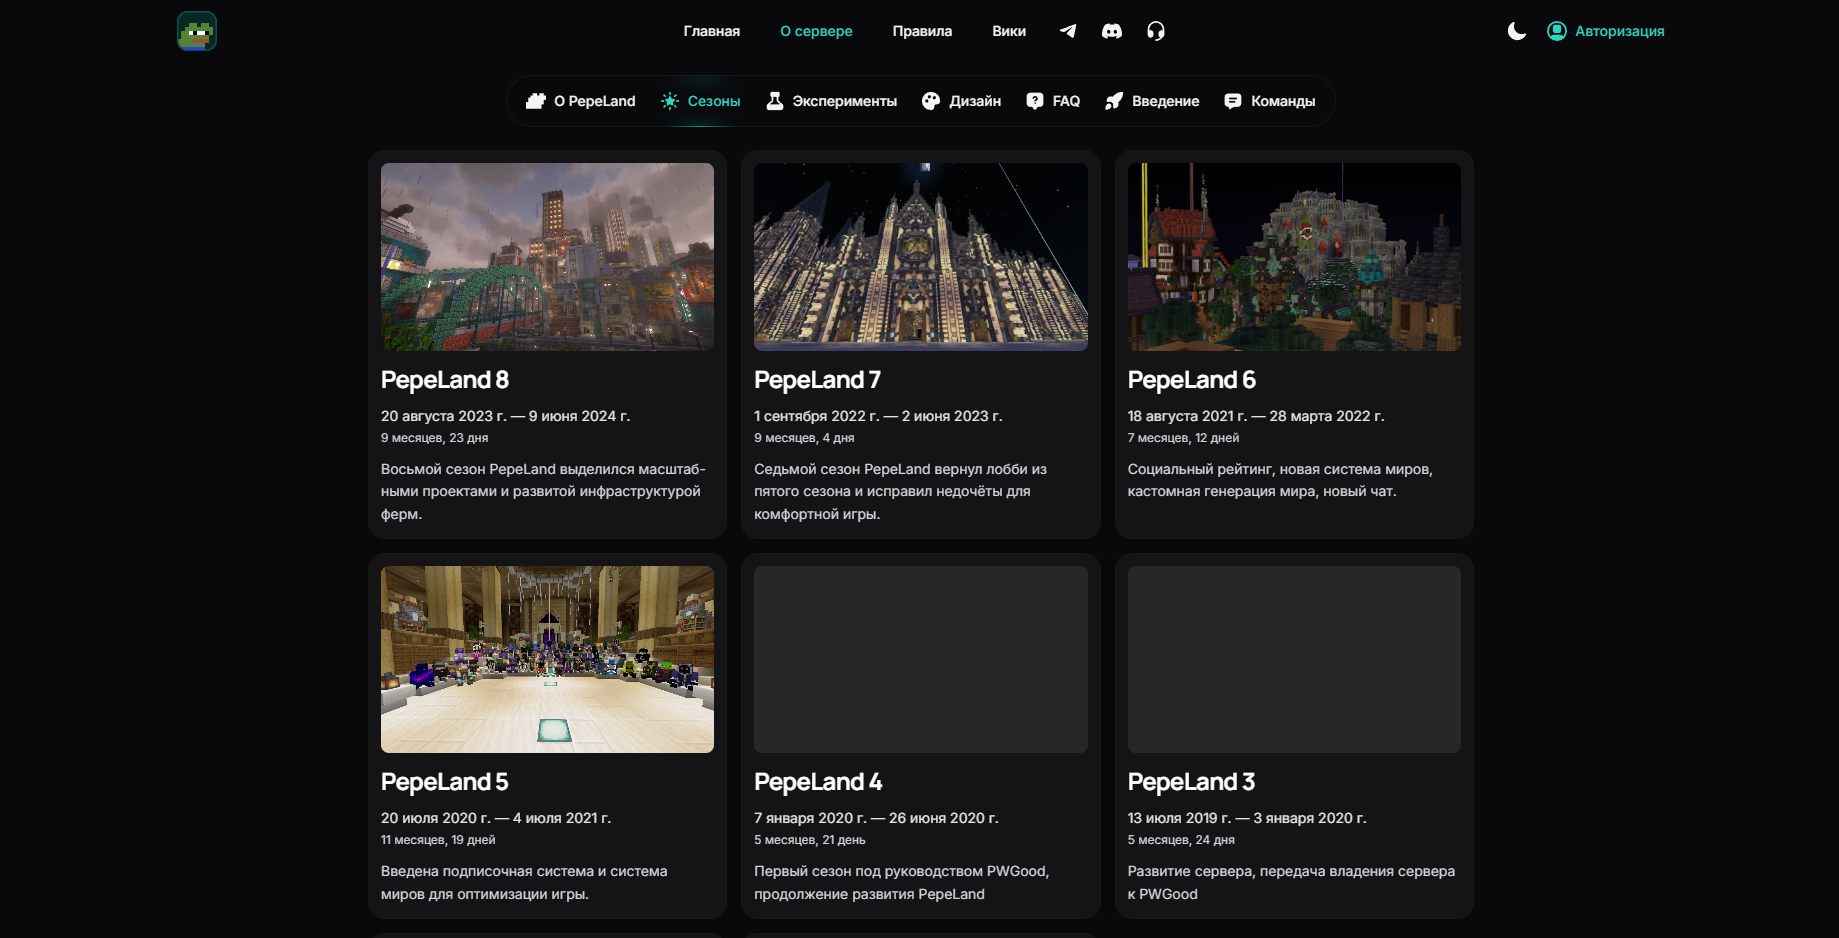This screenshot has width=1839, height=938.
Task: Click the description starting Развитие сервера
Action: (x=1291, y=883)
